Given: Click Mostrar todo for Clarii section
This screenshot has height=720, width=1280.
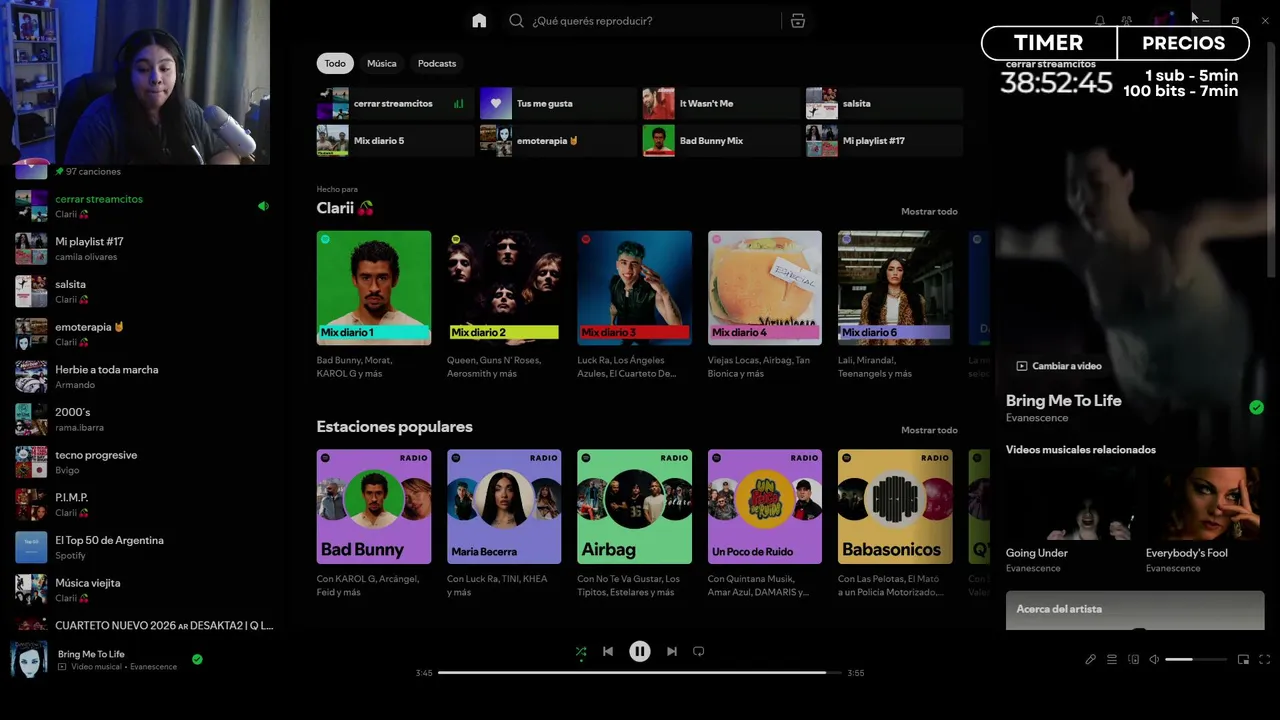Looking at the screenshot, I should (929, 211).
